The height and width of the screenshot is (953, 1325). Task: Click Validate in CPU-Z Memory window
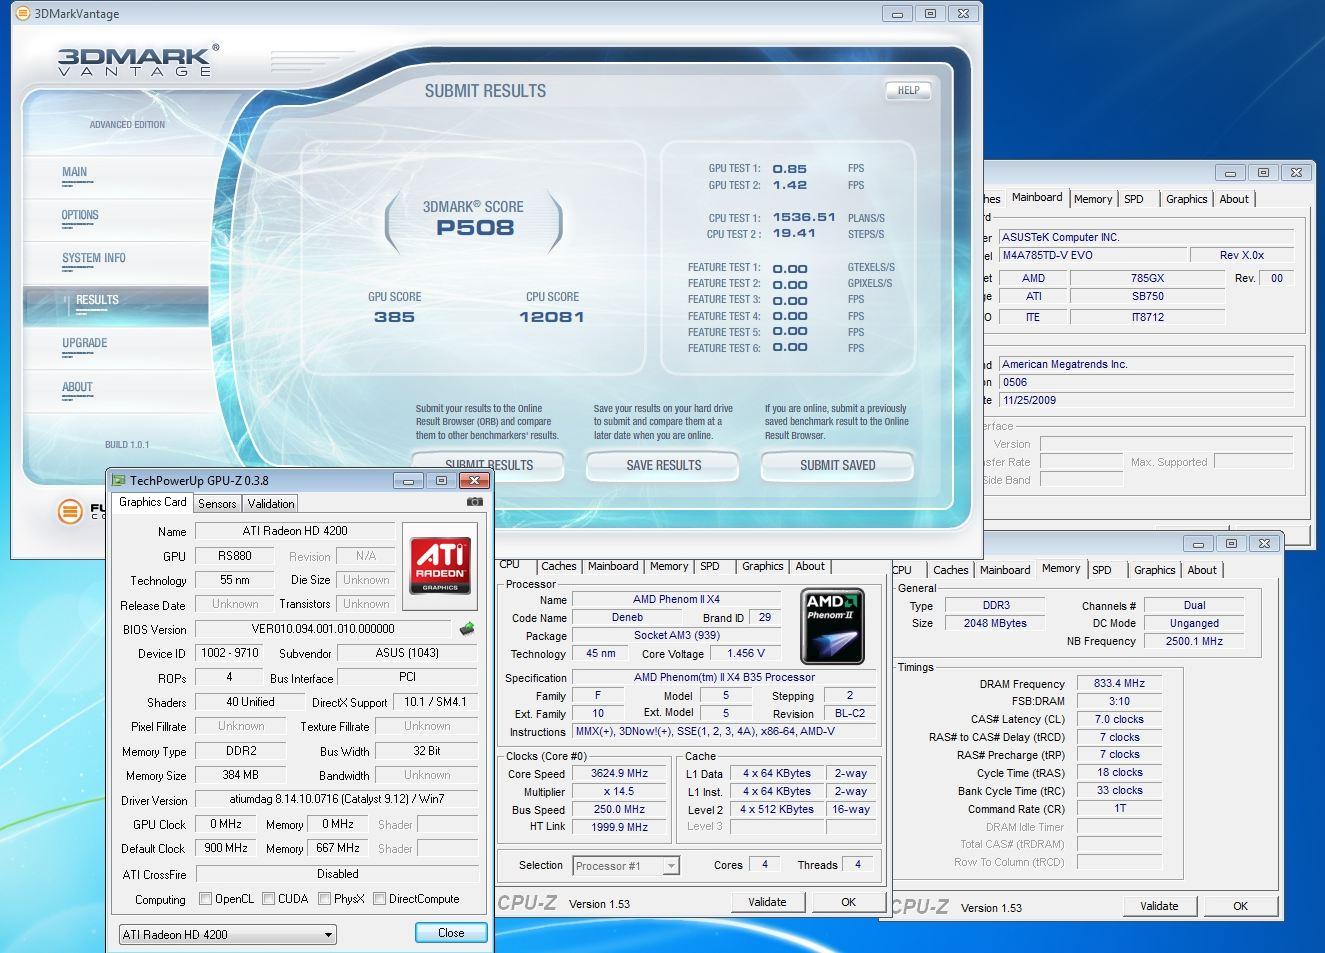click(x=1159, y=906)
